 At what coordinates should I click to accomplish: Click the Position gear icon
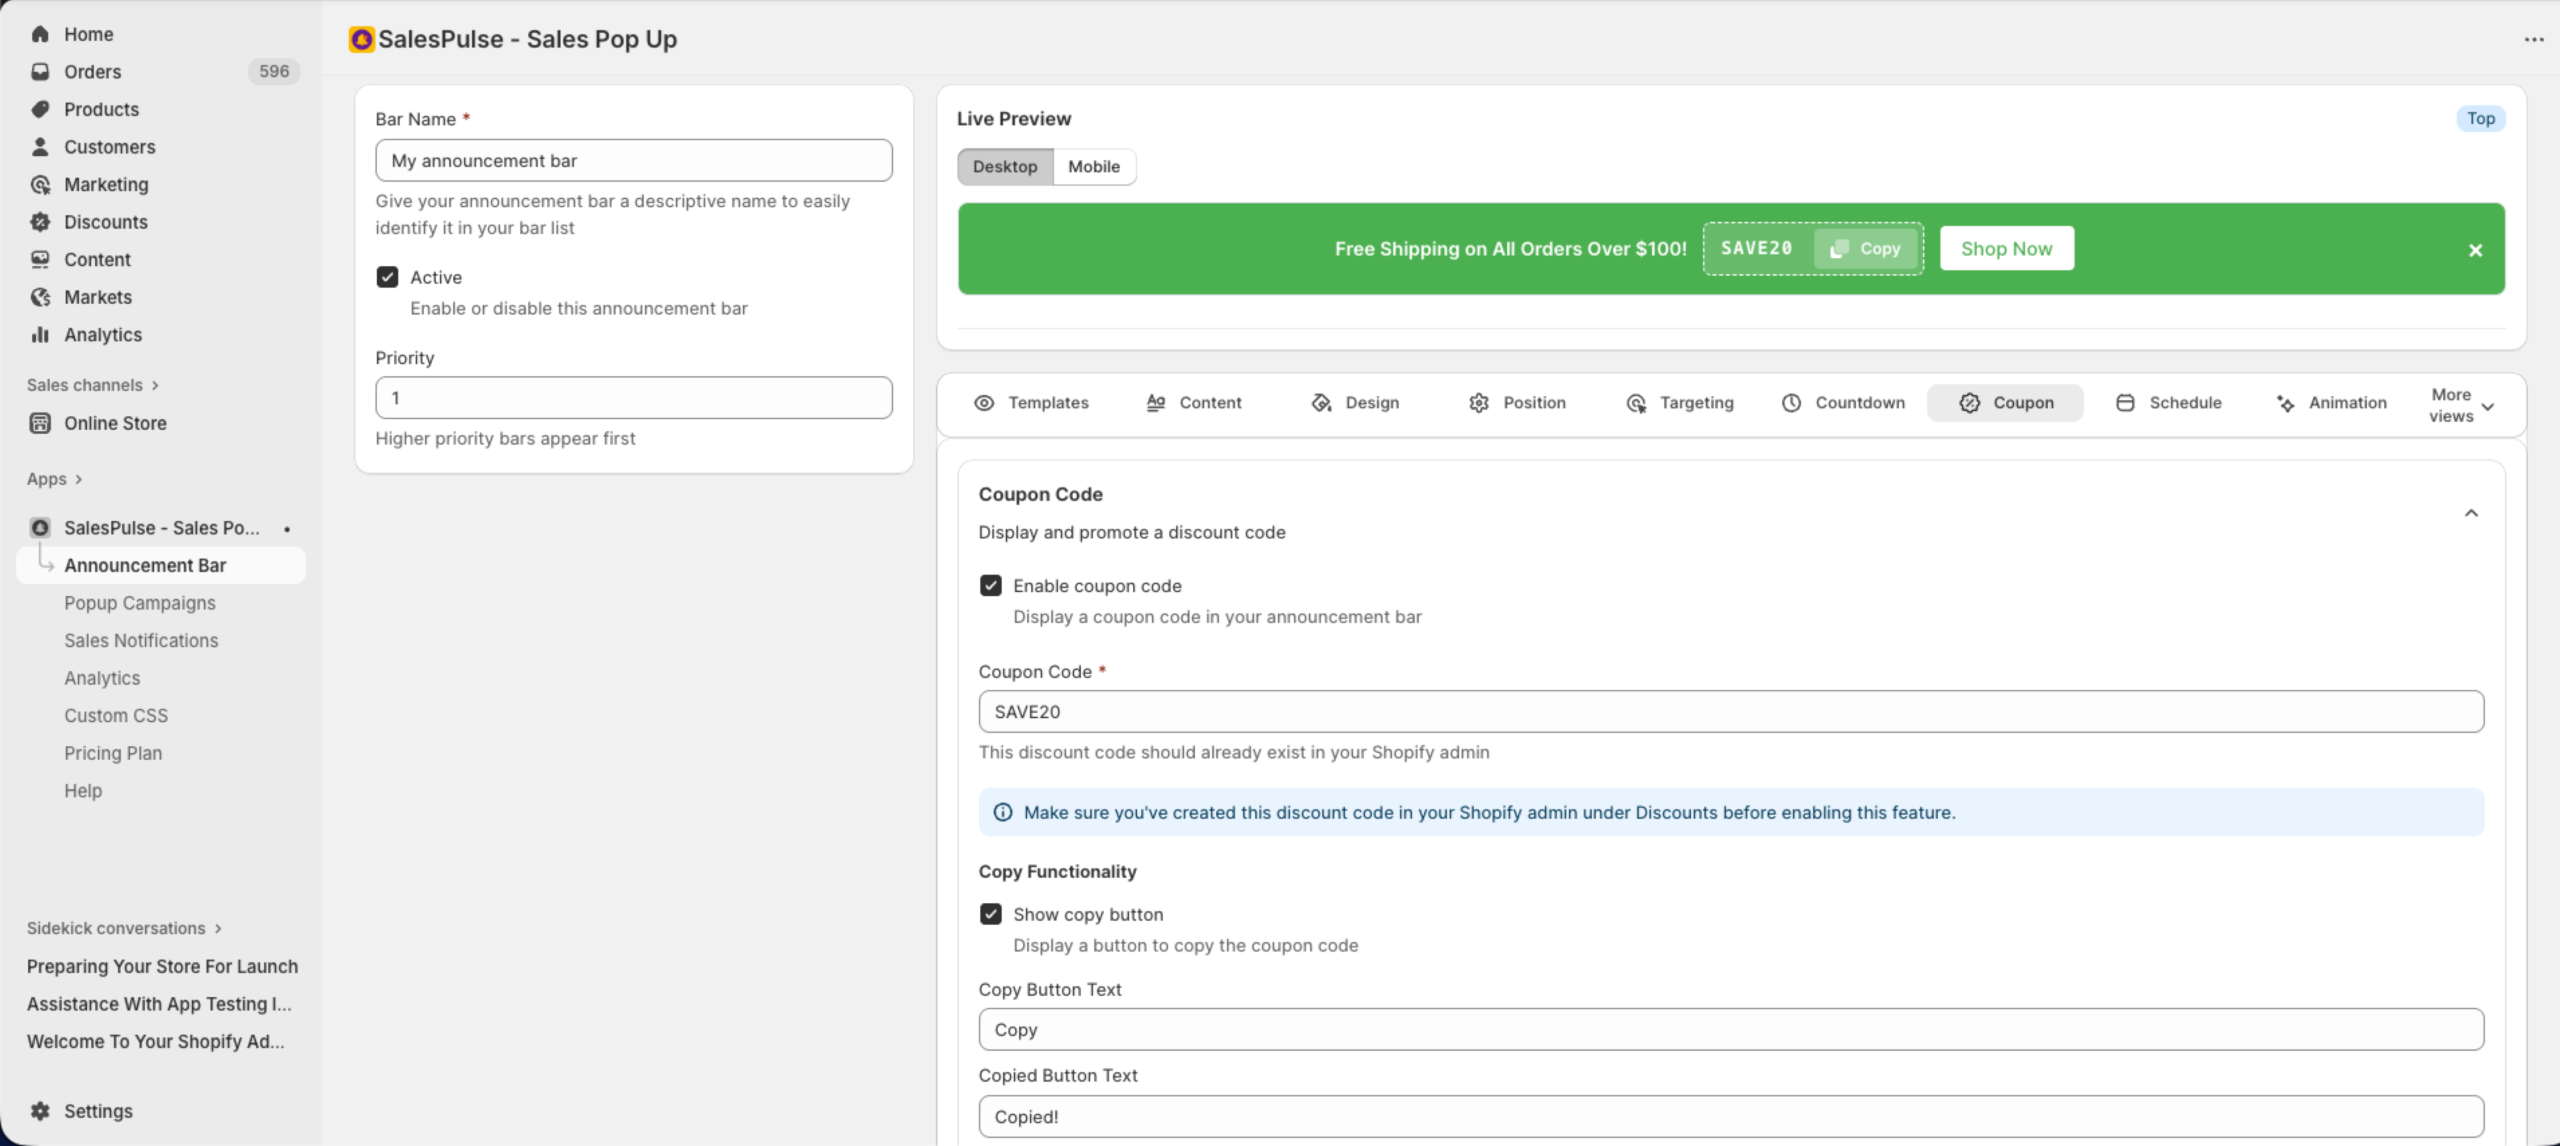(x=1479, y=402)
